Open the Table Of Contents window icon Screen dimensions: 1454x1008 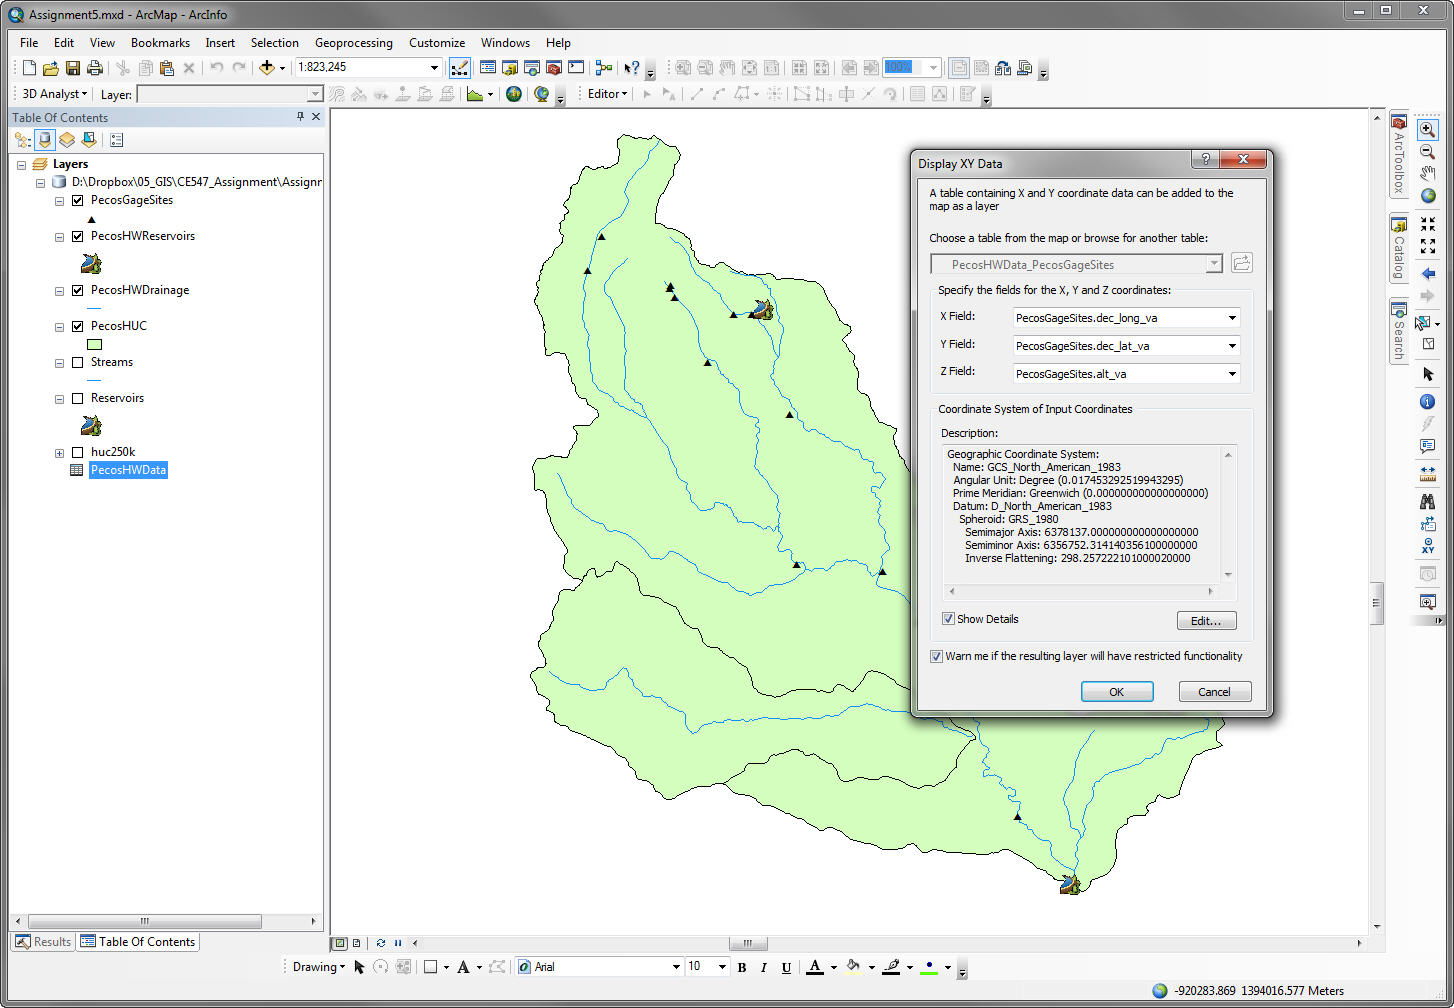(x=488, y=68)
